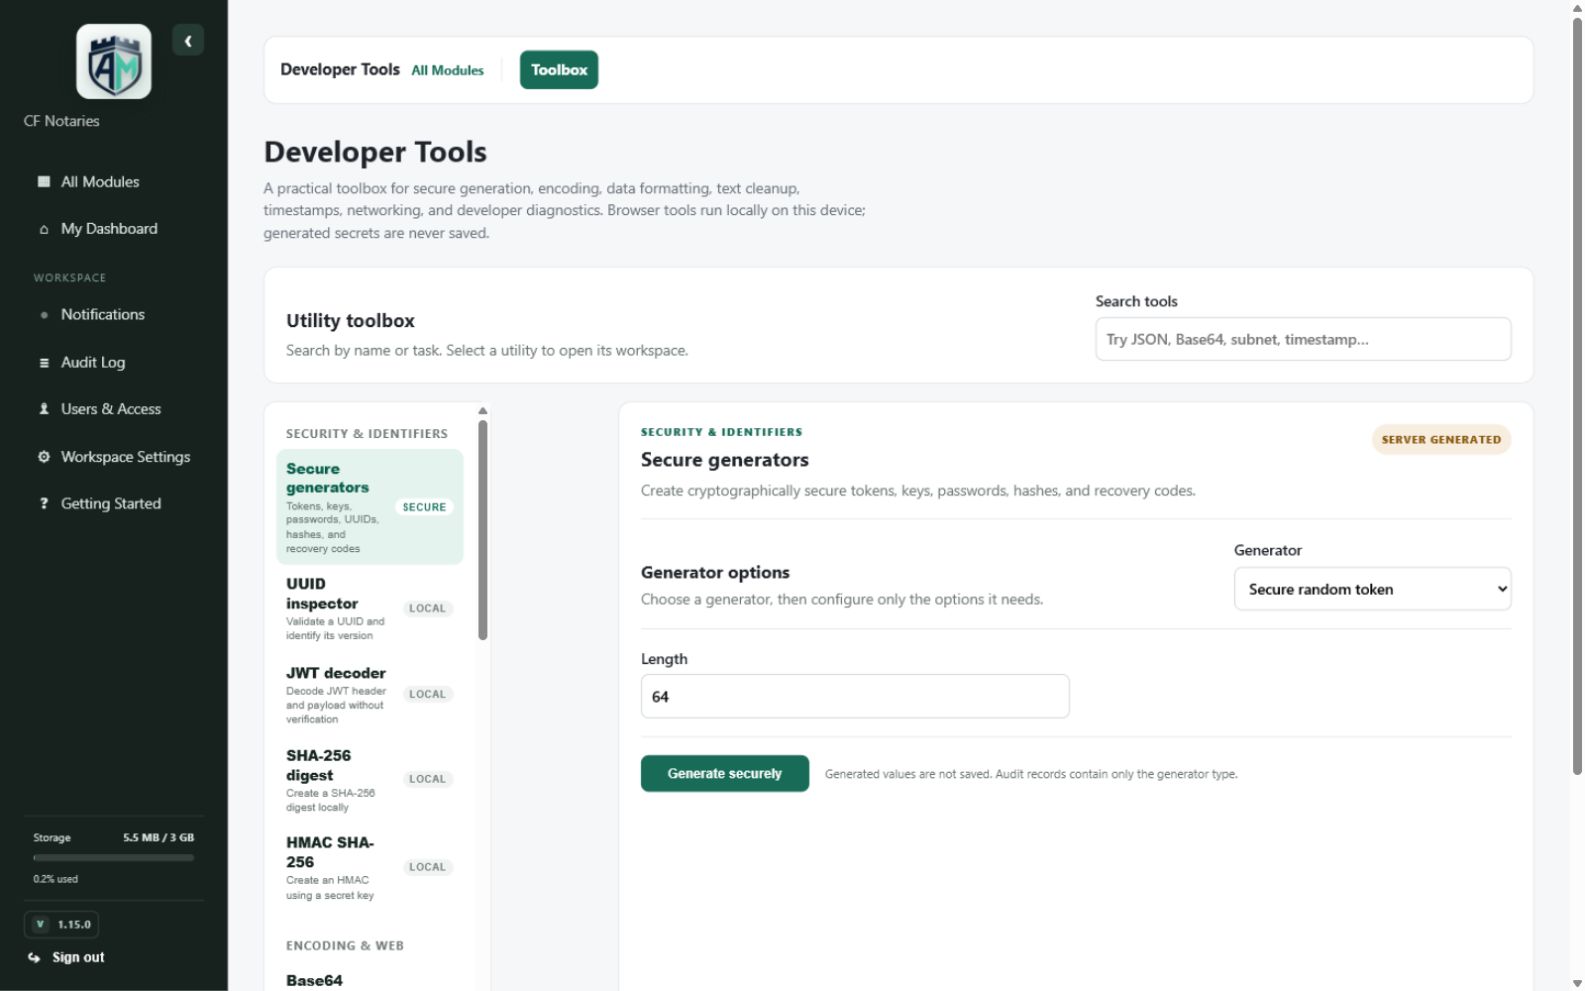
Task: Click the Generator options heading
Action: 715,572
